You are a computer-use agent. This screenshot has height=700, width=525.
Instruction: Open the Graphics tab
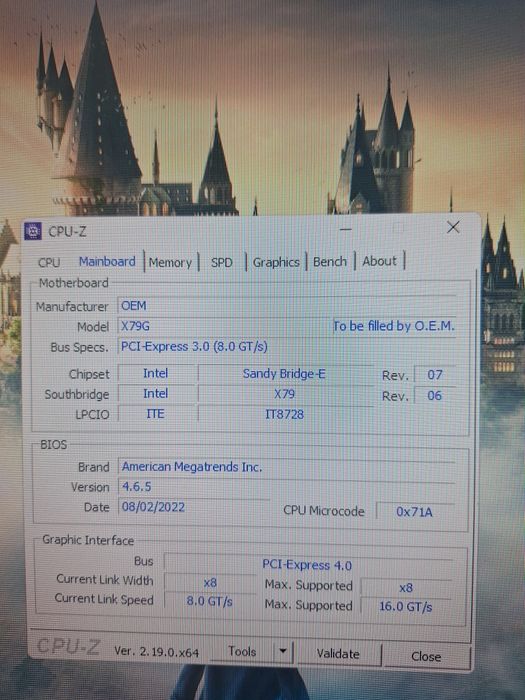(x=276, y=262)
